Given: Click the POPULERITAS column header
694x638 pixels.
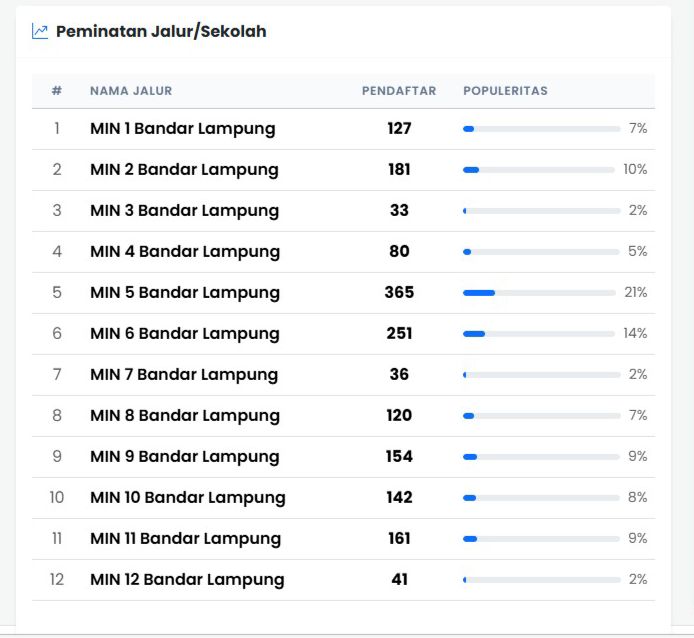Looking at the screenshot, I should [505, 91].
